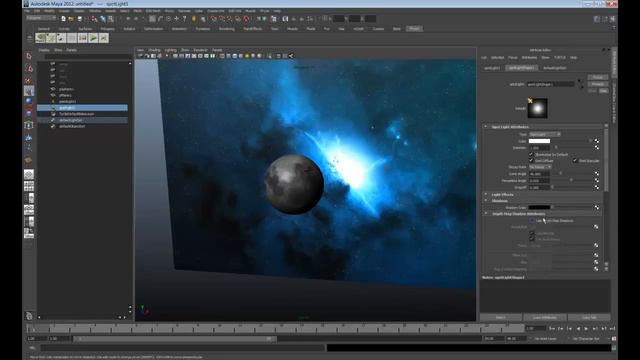Select the arrow Select tool in toolbox
The image size is (640, 360).
[x=29, y=56]
